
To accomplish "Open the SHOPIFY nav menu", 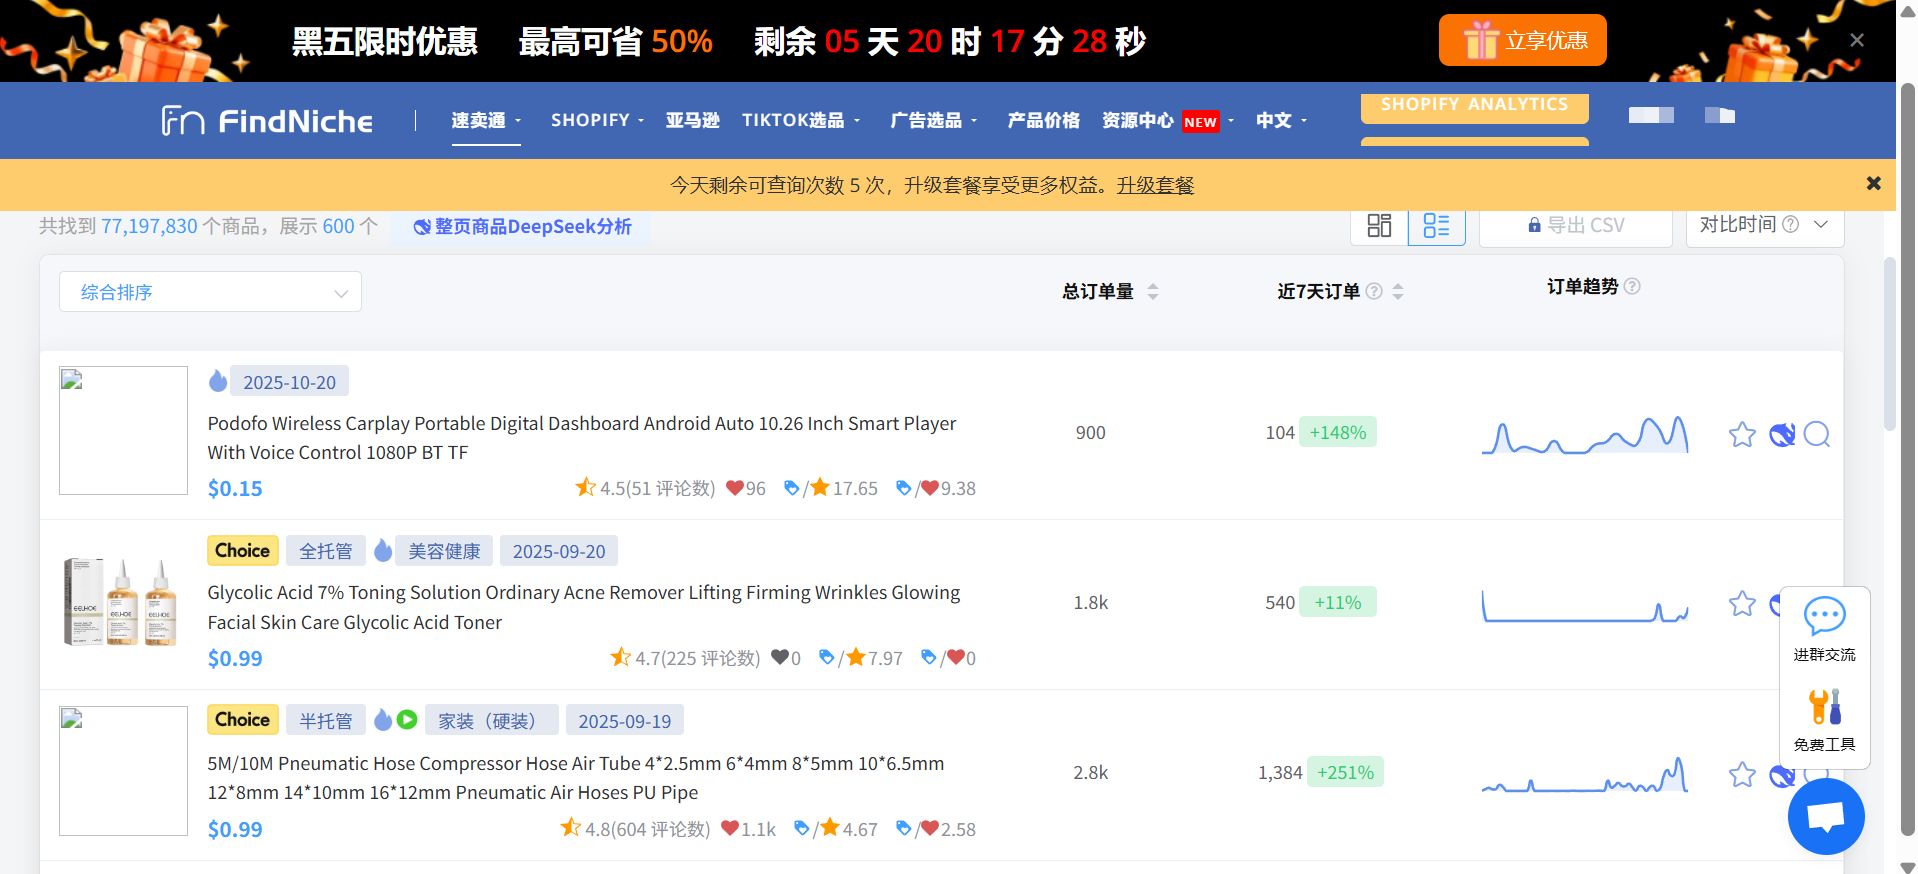I will [x=597, y=120].
